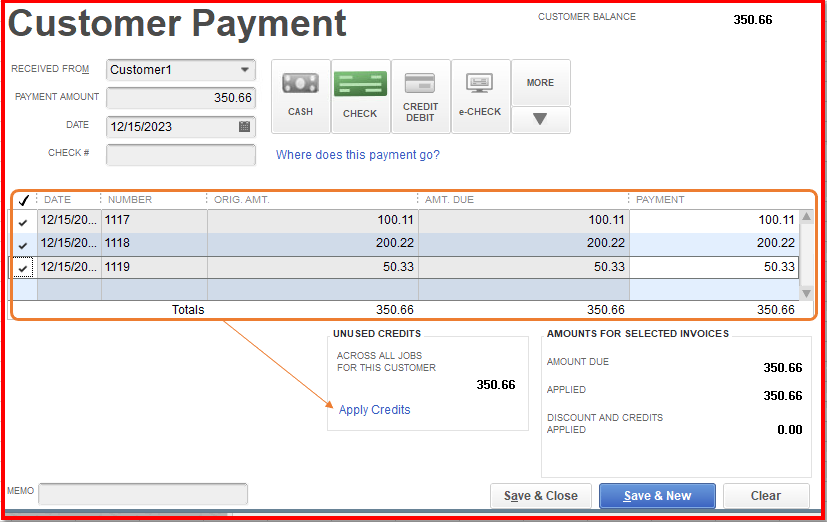The width and height of the screenshot is (827, 522).
Task: Pick the Credit Debit card payment icon
Action: coord(420,96)
